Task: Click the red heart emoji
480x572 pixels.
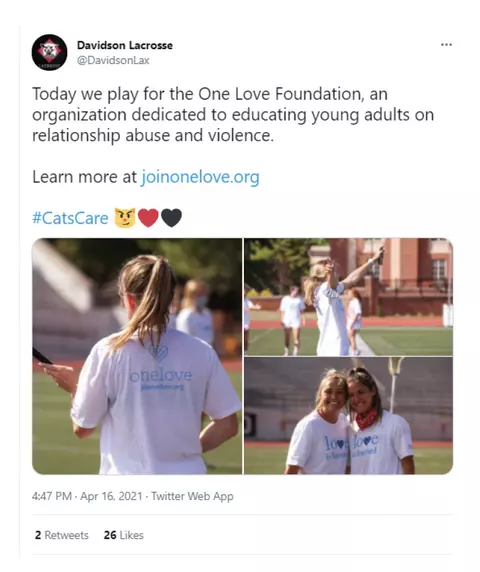Action: coord(148,218)
